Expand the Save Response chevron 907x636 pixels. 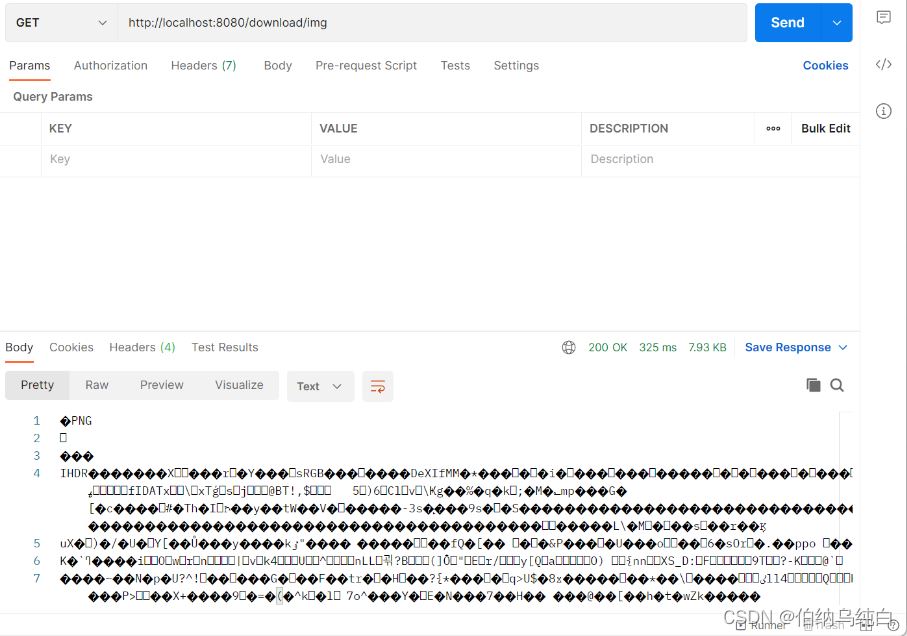tap(843, 347)
